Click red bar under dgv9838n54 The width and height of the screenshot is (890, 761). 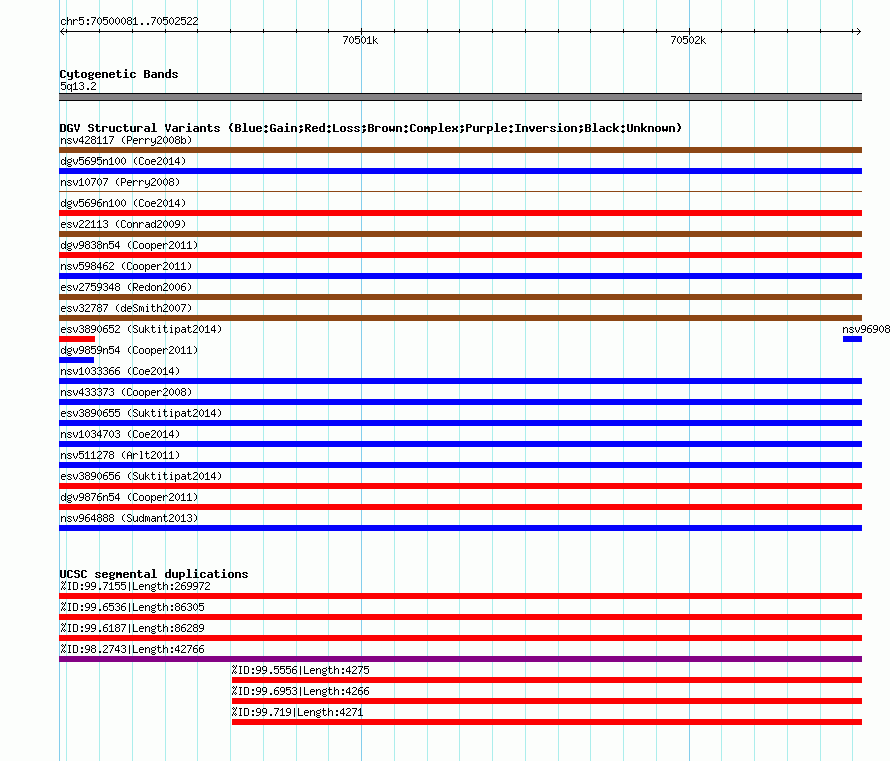(460, 255)
